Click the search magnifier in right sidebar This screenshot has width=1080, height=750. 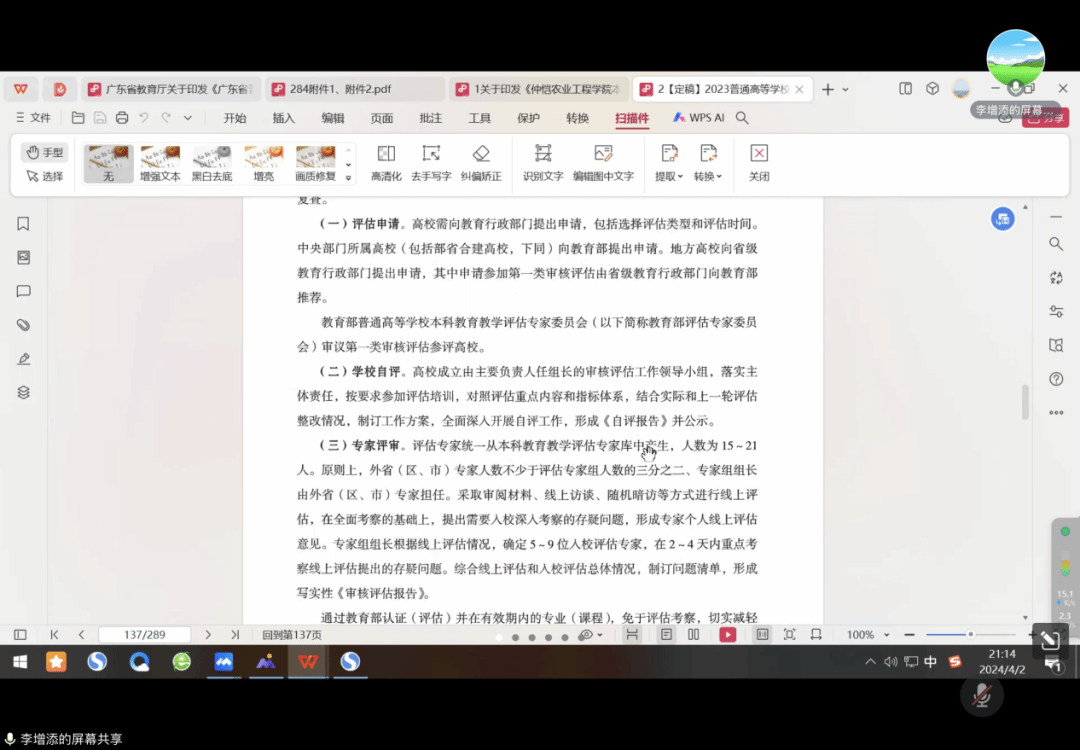[1056, 243]
